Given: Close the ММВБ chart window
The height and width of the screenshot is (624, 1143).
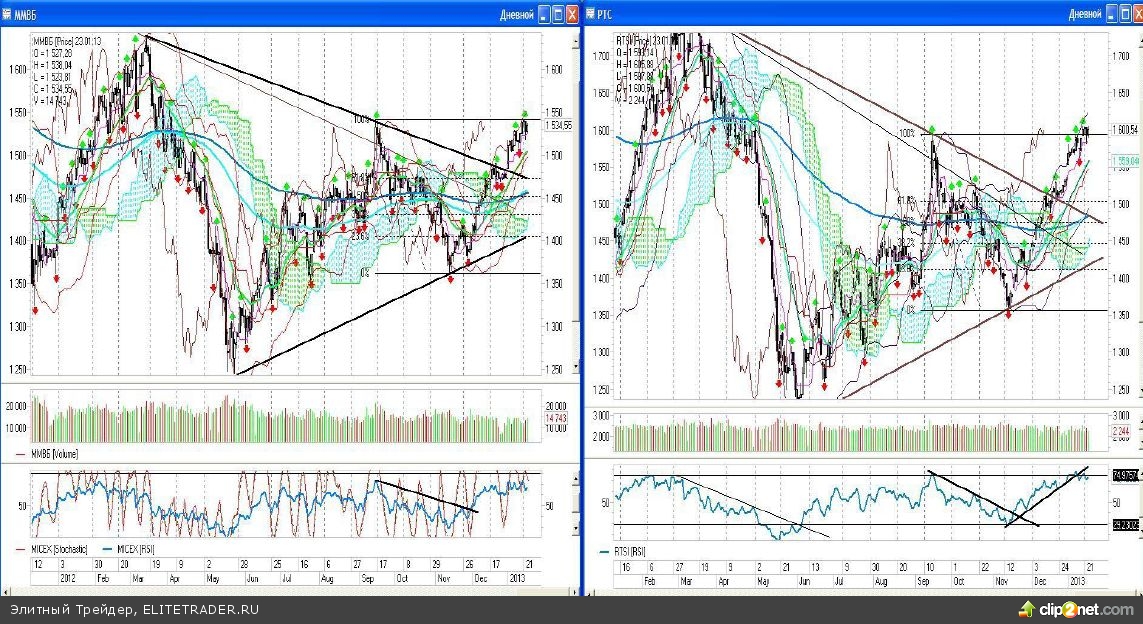Looking at the screenshot, I should [572, 14].
